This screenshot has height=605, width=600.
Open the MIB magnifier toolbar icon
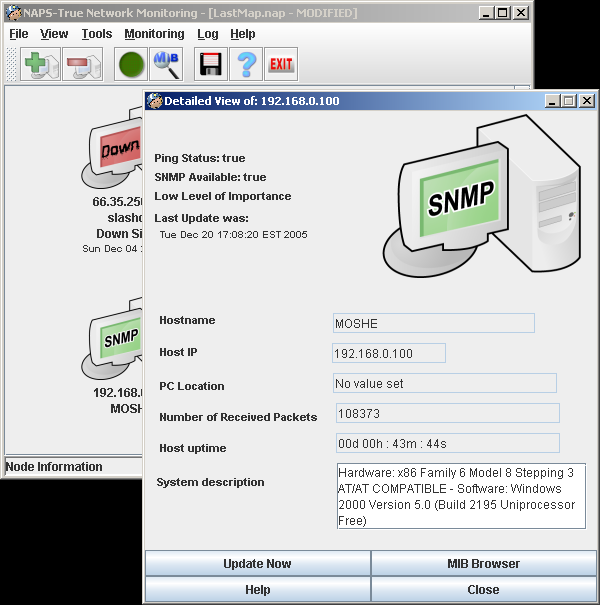(166, 65)
